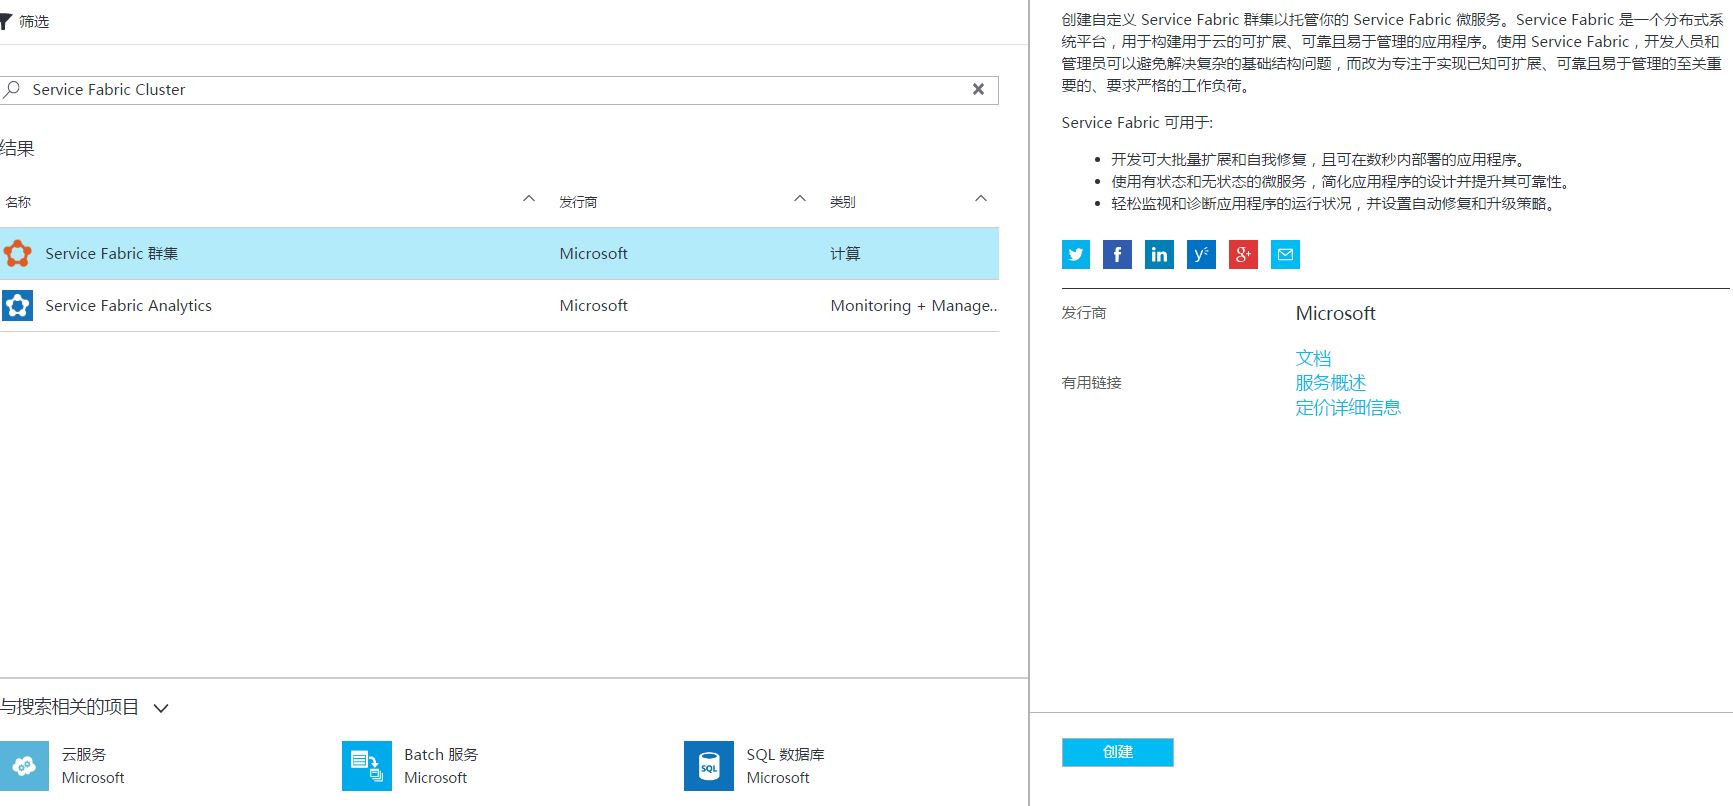Sort results by 名称 column arrow
Image resolution: width=1733 pixels, height=806 pixels.
[x=529, y=199]
